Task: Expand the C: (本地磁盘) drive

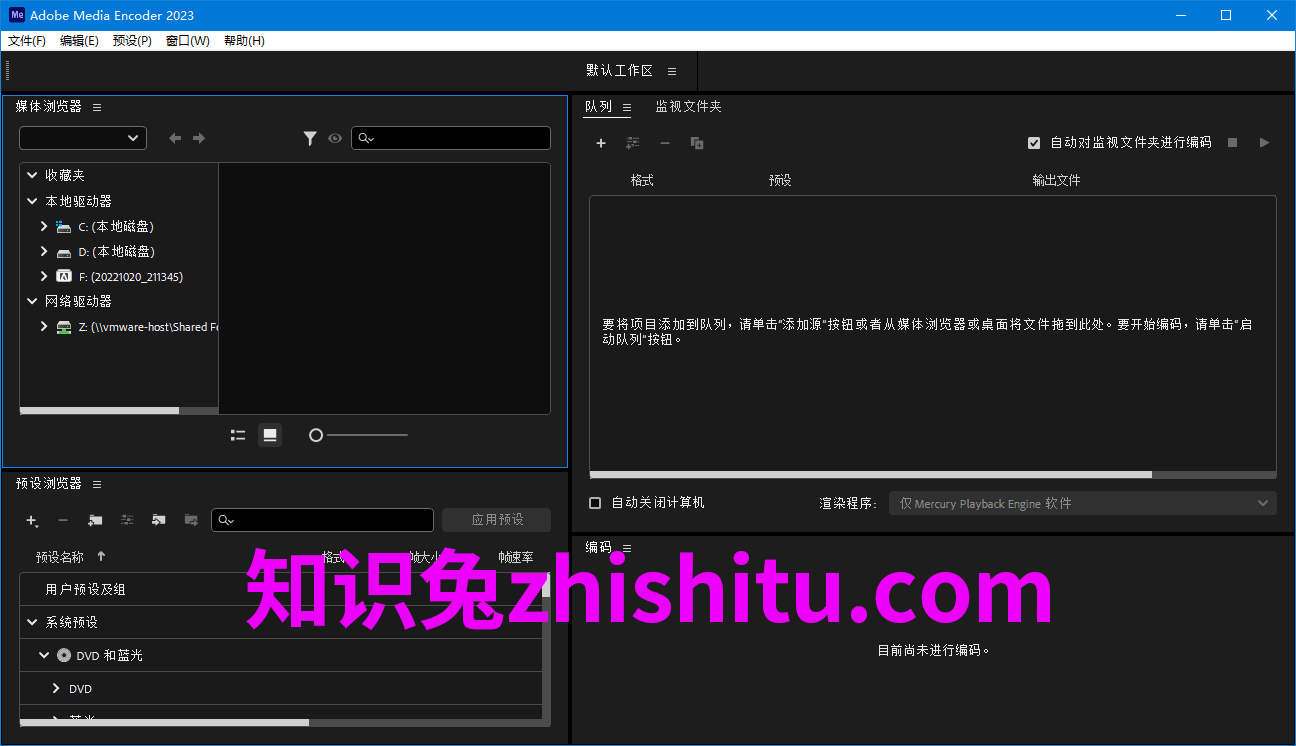Action: coord(44,226)
